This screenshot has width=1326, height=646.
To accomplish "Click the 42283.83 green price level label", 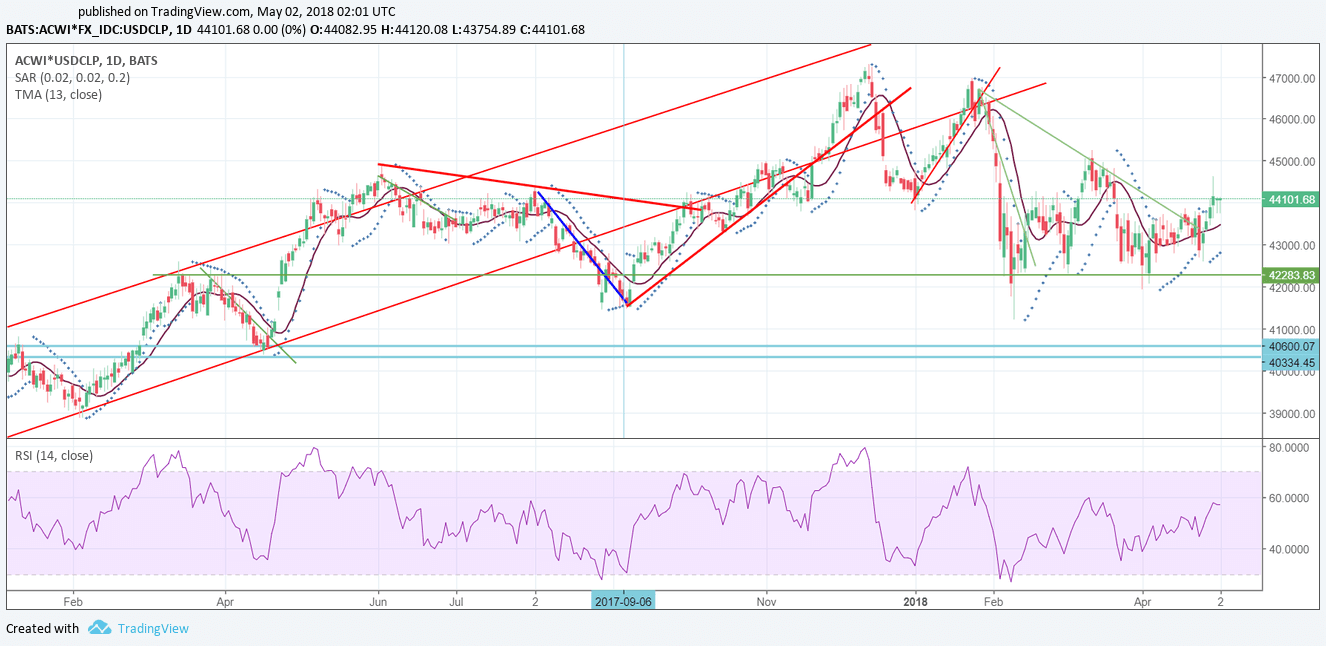I will (1291, 275).
